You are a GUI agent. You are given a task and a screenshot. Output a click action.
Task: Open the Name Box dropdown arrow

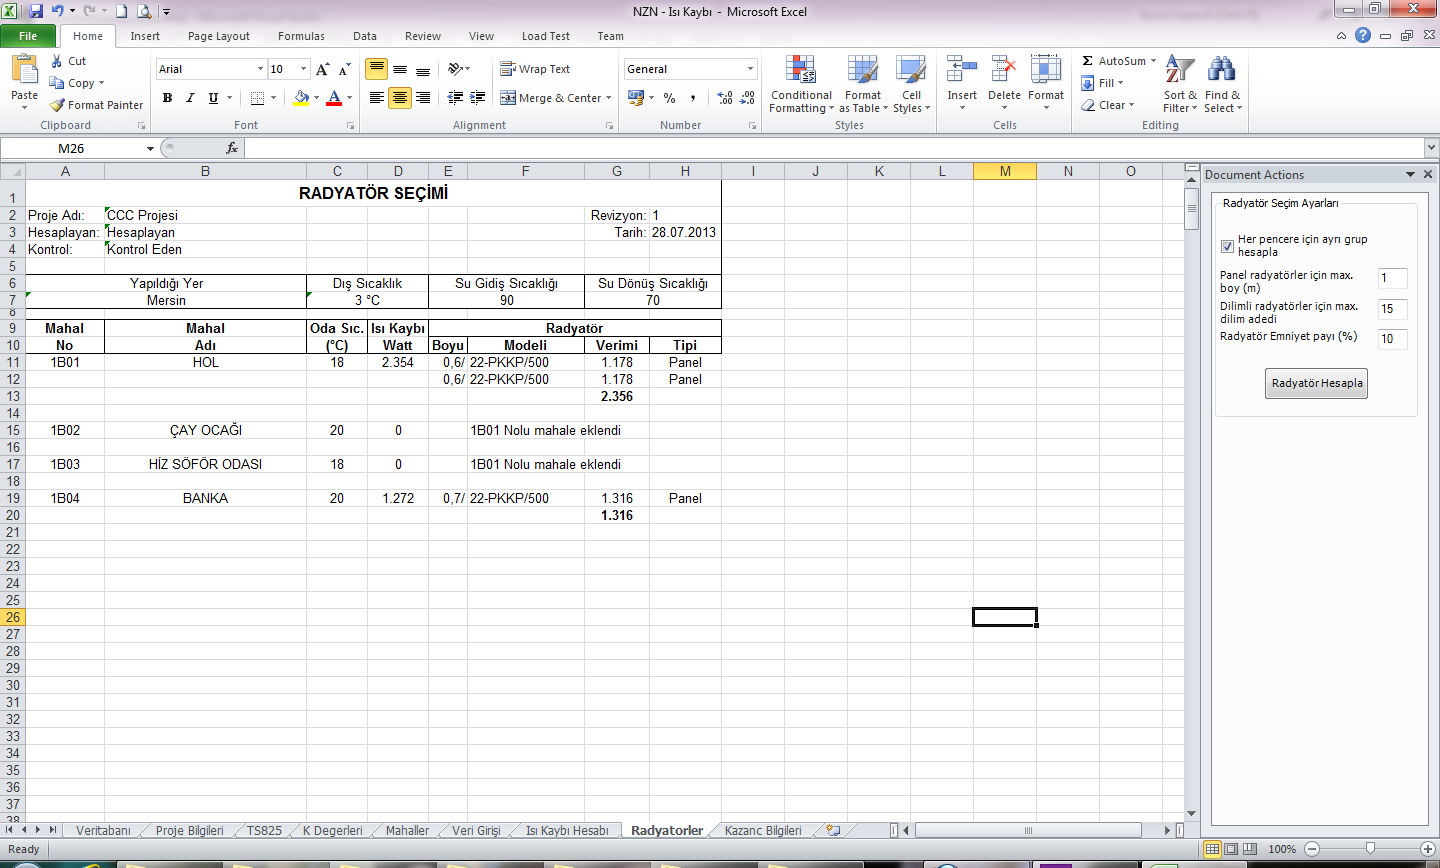150,149
